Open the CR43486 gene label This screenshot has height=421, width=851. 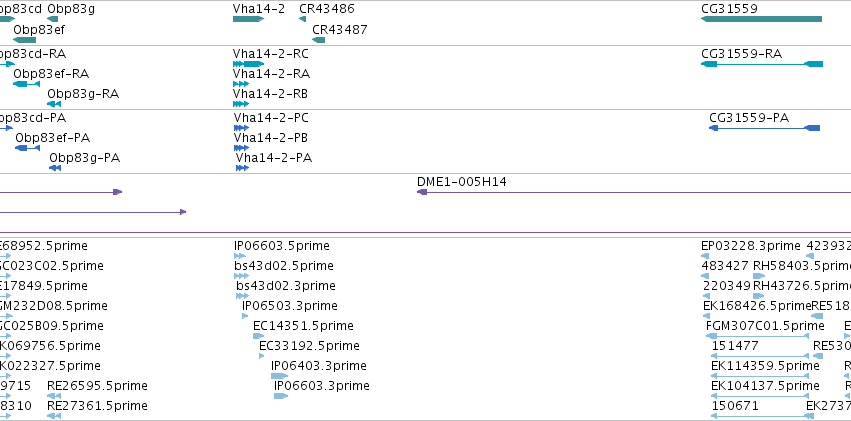327,9
